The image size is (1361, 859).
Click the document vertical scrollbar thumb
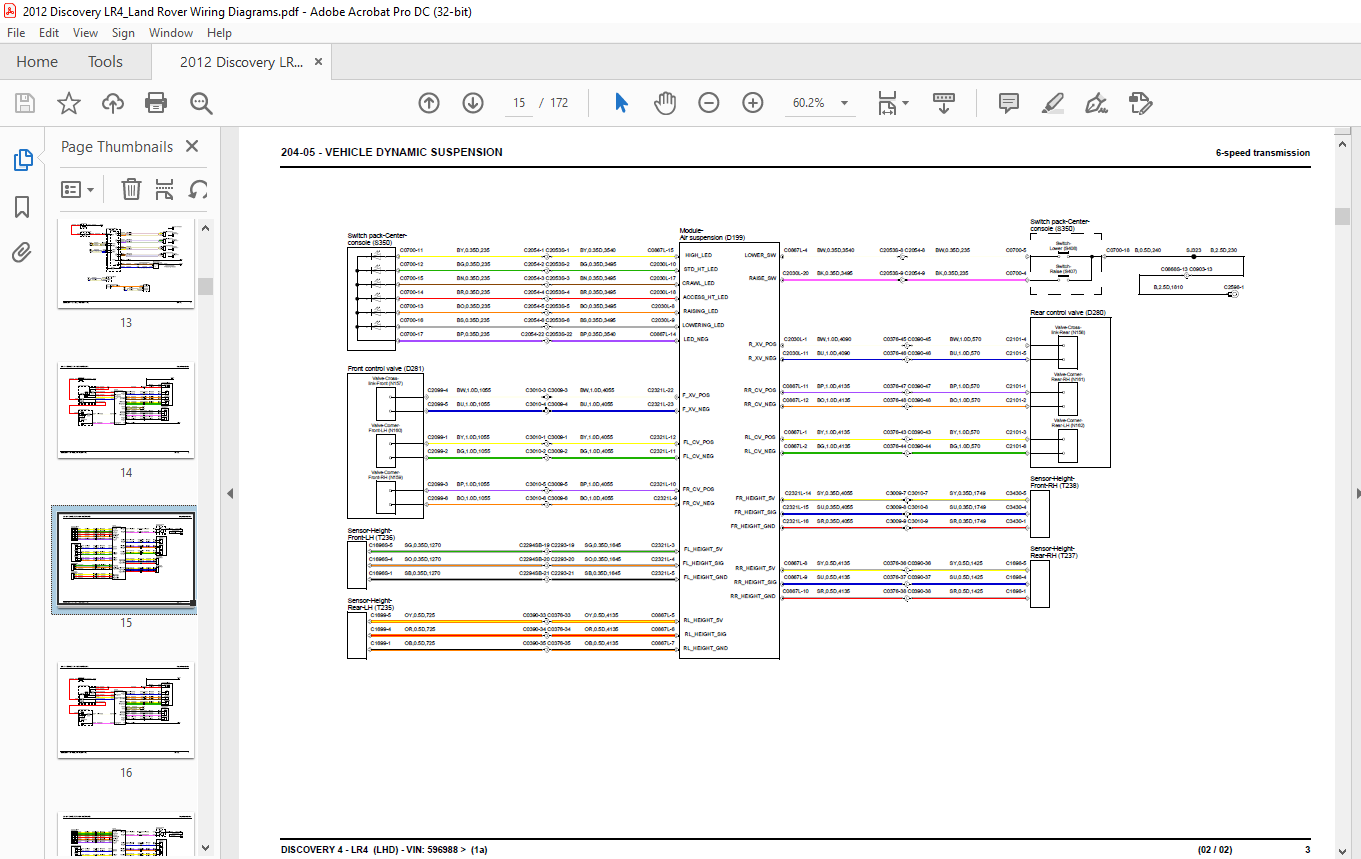pyautogui.click(x=1342, y=217)
